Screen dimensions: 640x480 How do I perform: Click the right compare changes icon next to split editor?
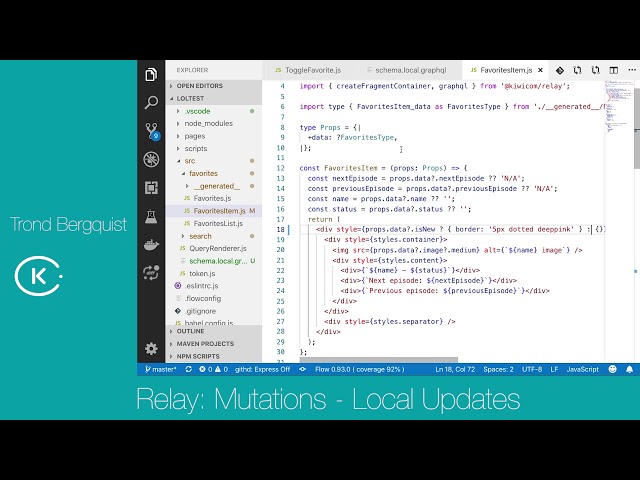pos(596,70)
